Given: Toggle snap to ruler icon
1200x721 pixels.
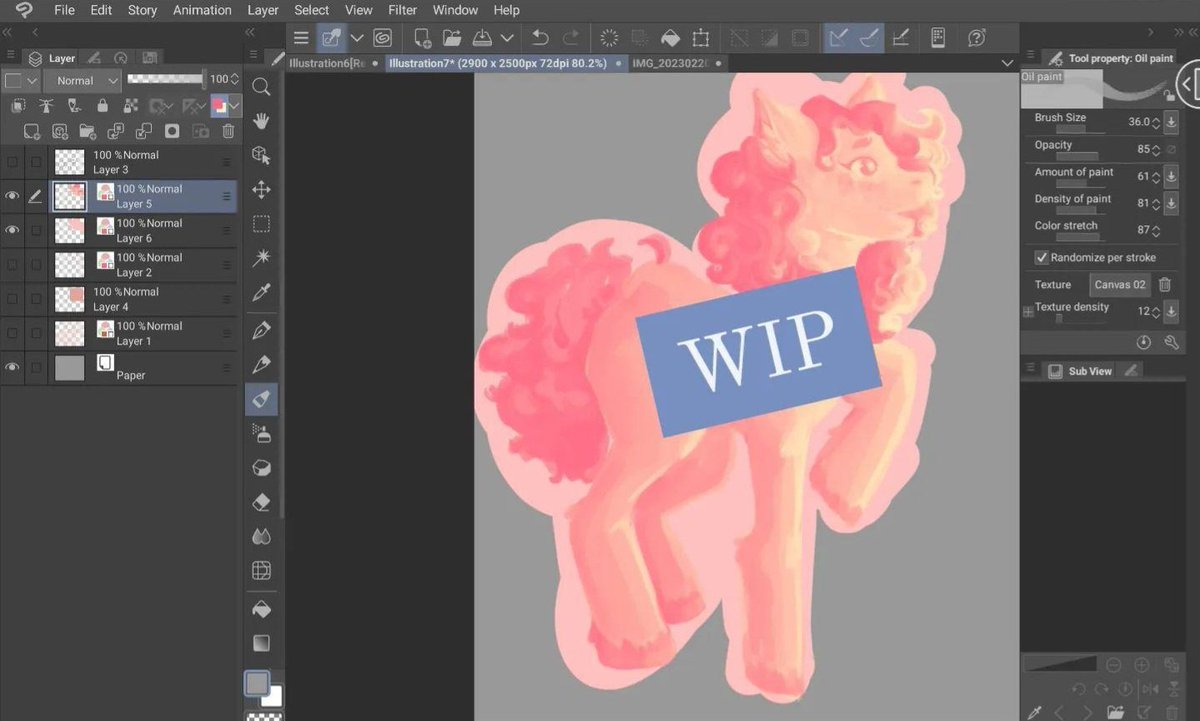Looking at the screenshot, I should [x=838, y=38].
